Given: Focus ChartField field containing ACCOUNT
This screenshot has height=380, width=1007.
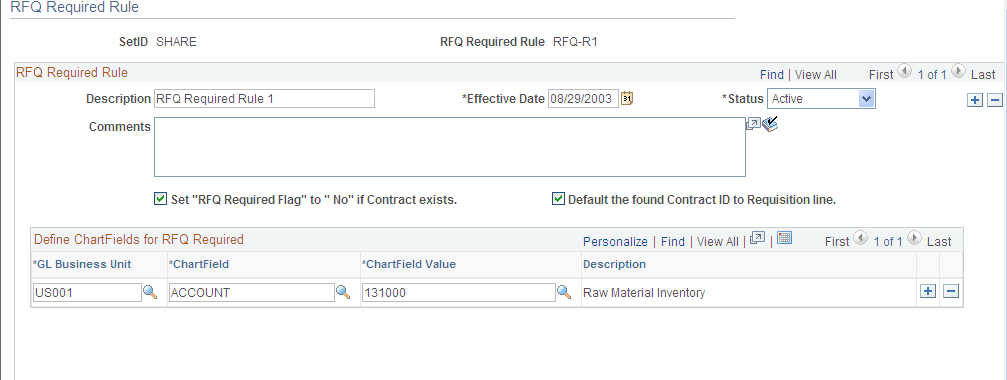Looking at the screenshot, I should (x=252, y=293).
